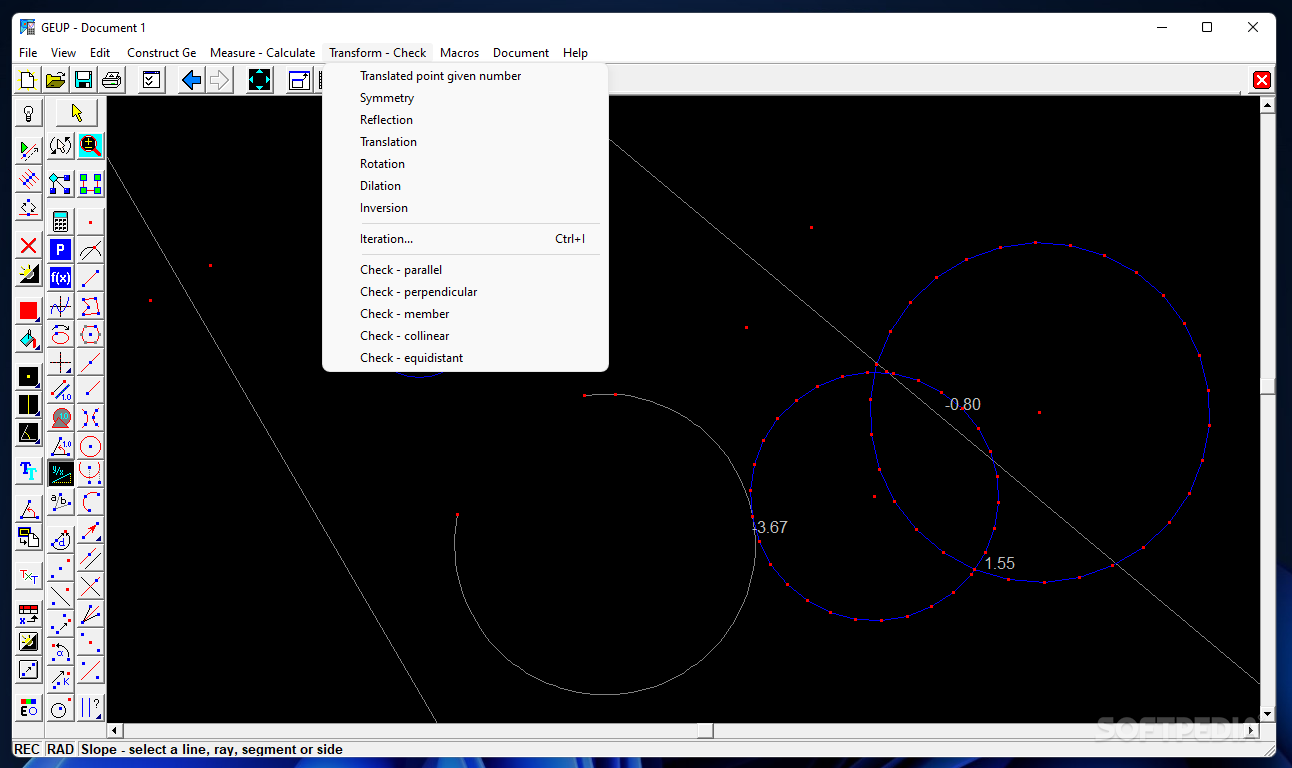This screenshot has height=768, width=1292.
Task: Click the red X close-document button
Action: point(1262,80)
